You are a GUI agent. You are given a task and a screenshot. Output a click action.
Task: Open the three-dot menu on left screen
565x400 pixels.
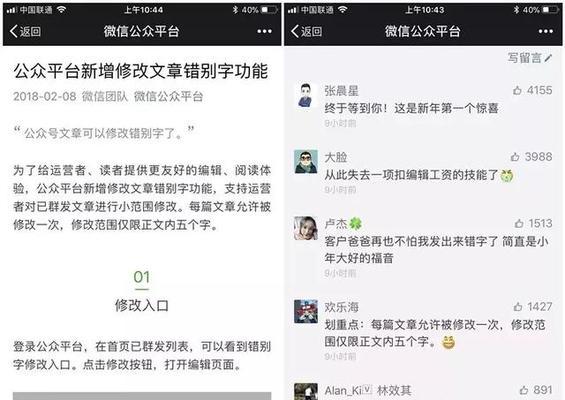[x=264, y=31]
